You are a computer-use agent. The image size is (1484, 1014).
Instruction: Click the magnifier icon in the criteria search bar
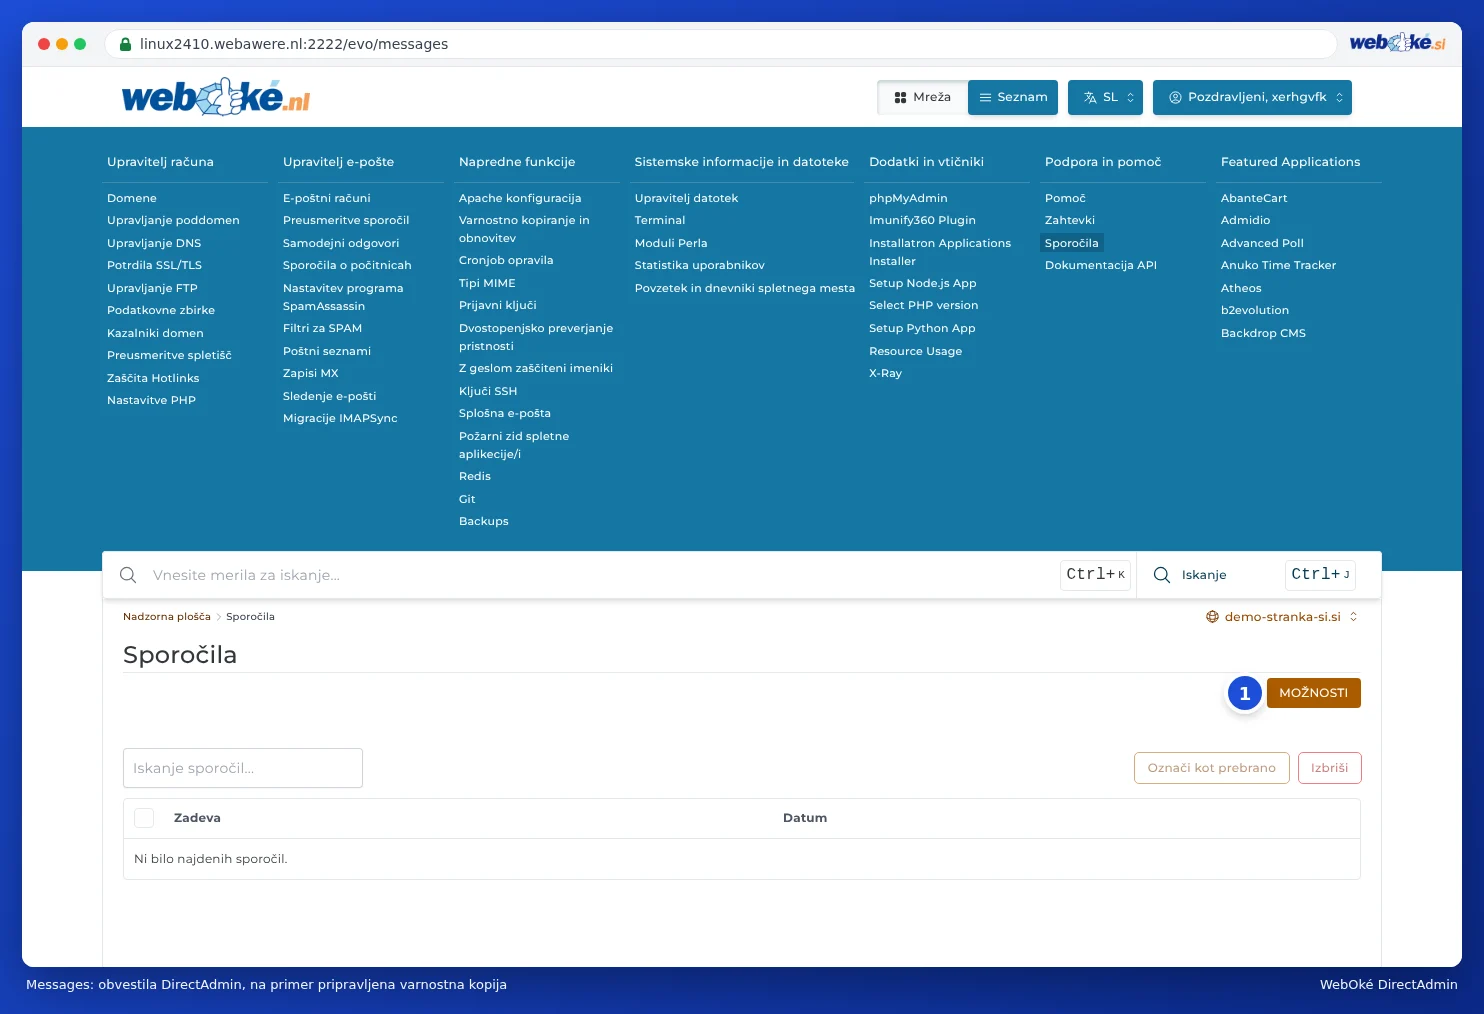128,575
